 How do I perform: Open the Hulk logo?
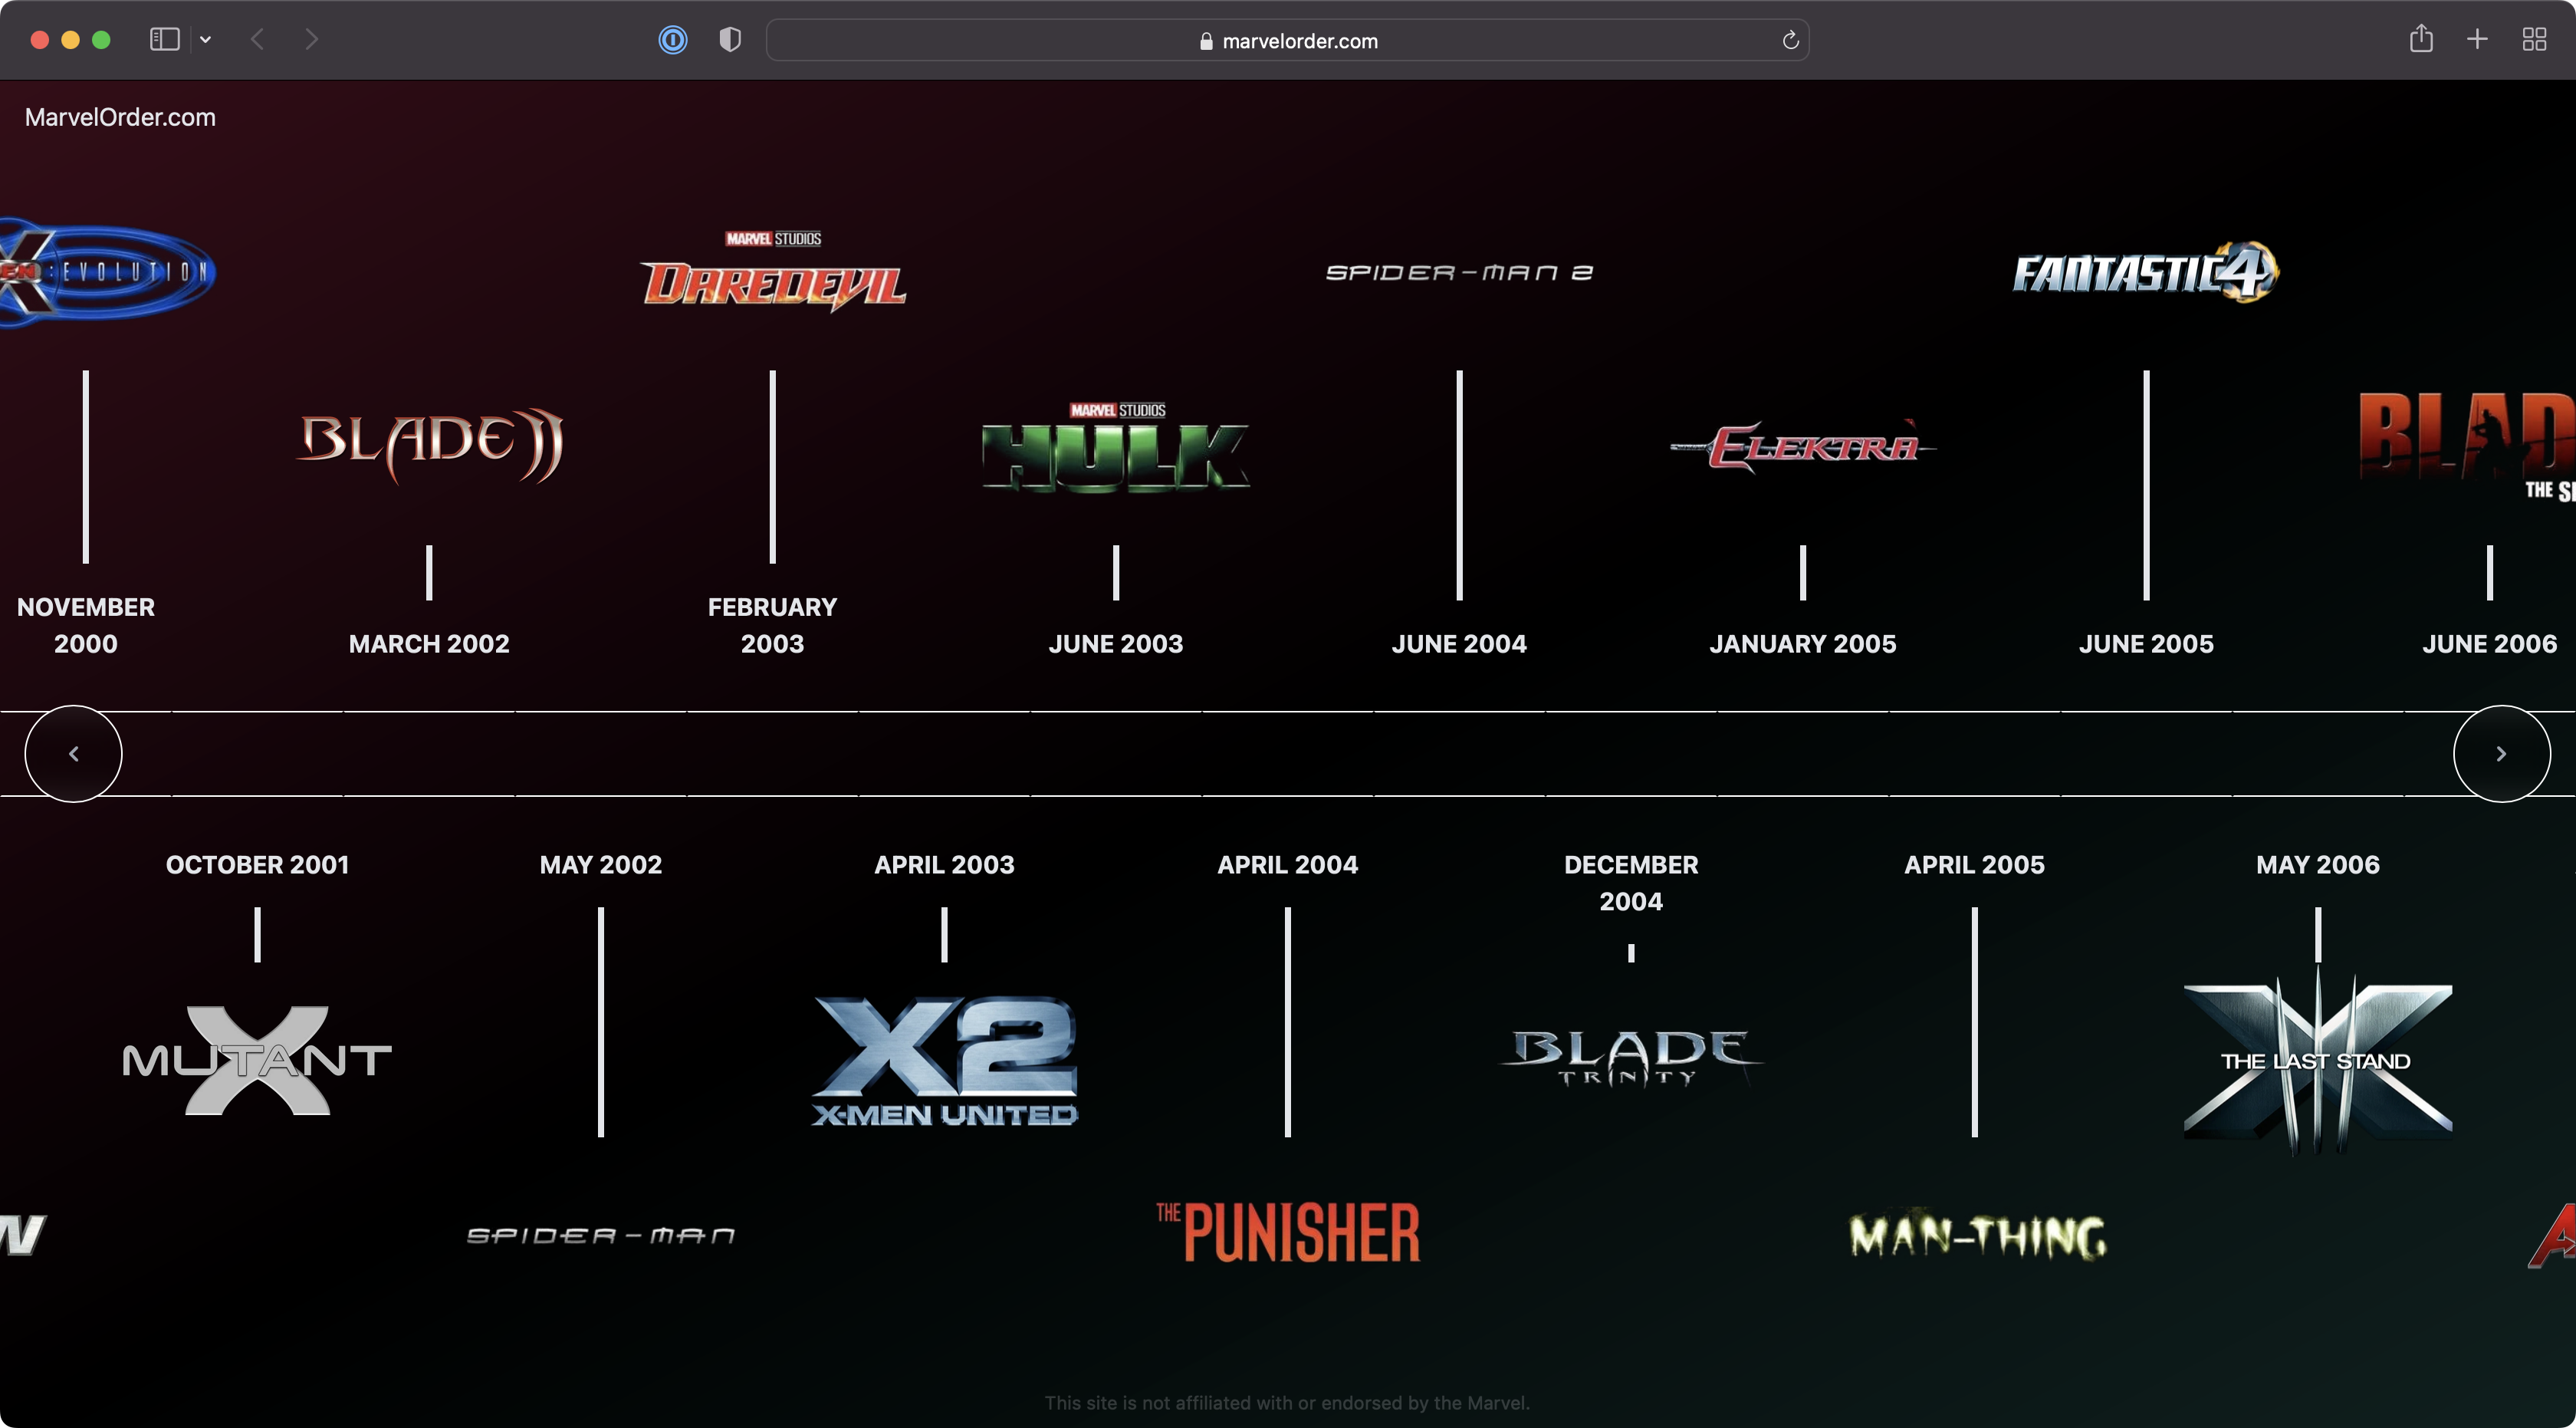1116,447
